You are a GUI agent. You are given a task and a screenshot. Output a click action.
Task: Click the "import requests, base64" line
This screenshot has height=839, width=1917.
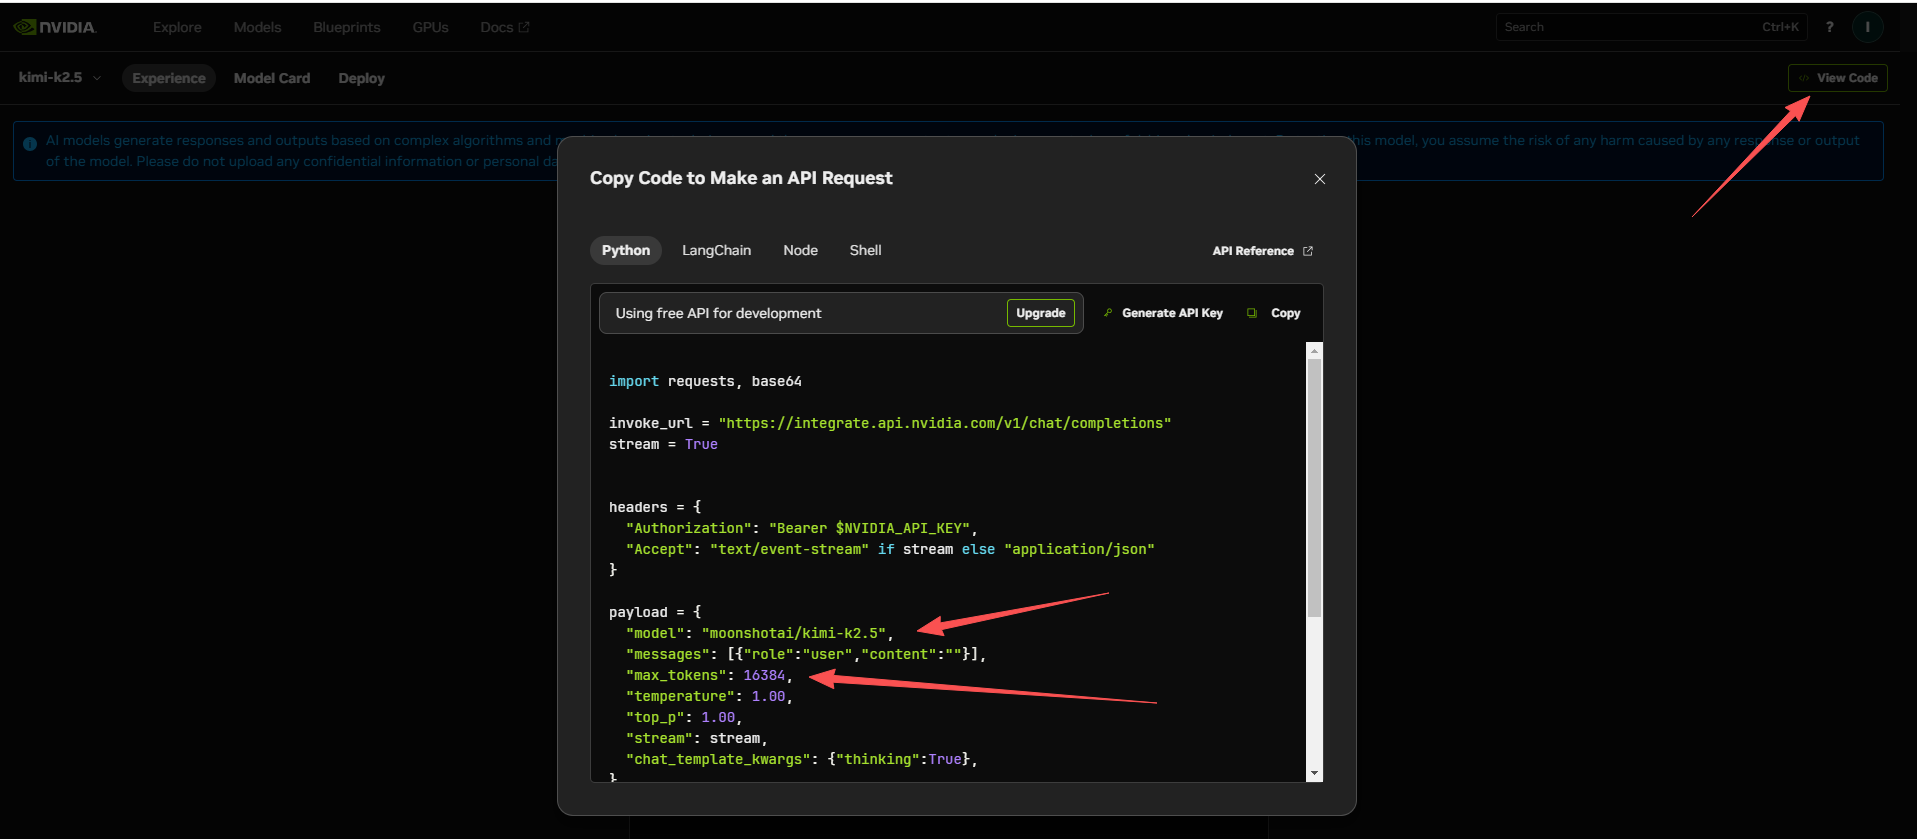705,381
